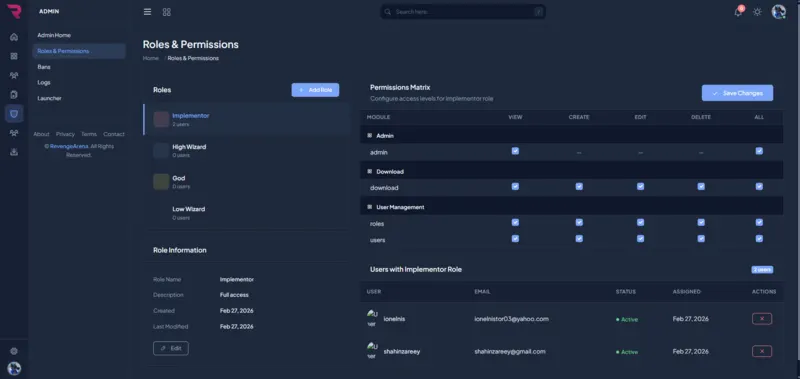
Task: Toggle Delete permission for download module
Action: tap(701, 187)
